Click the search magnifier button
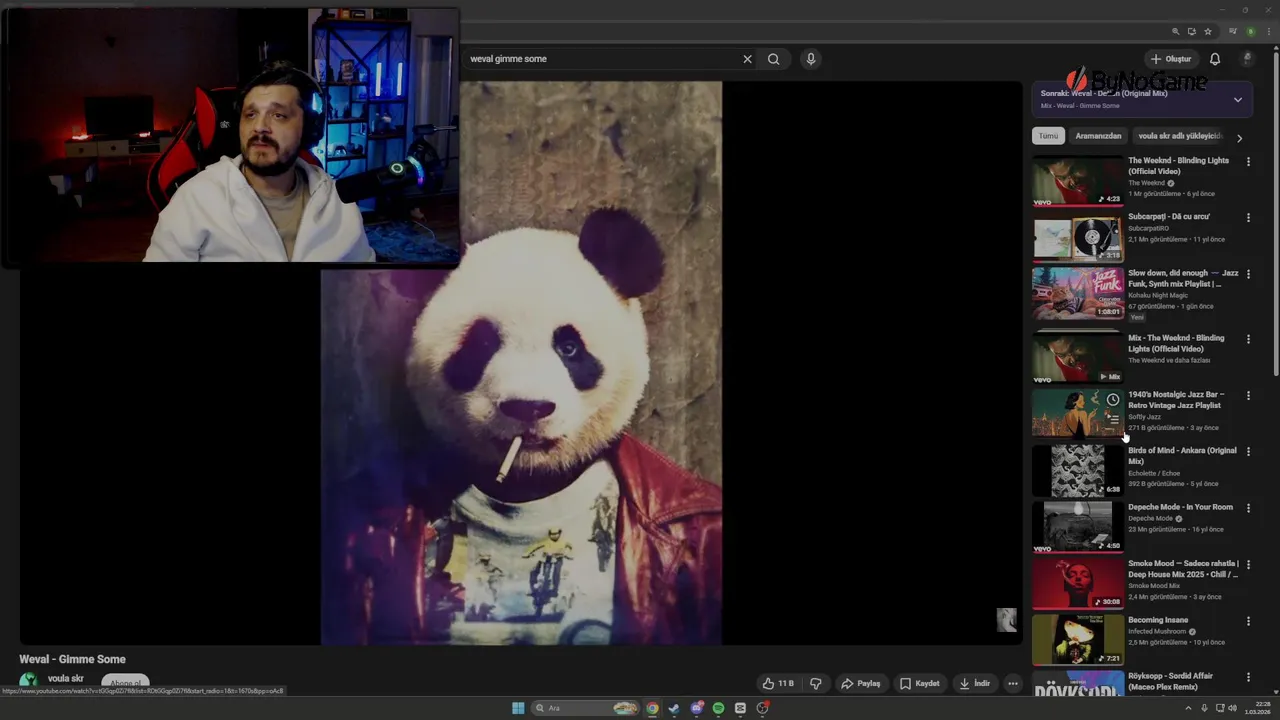Screen dimensions: 1280x720 pyautogui.click(x=773, y=59)
